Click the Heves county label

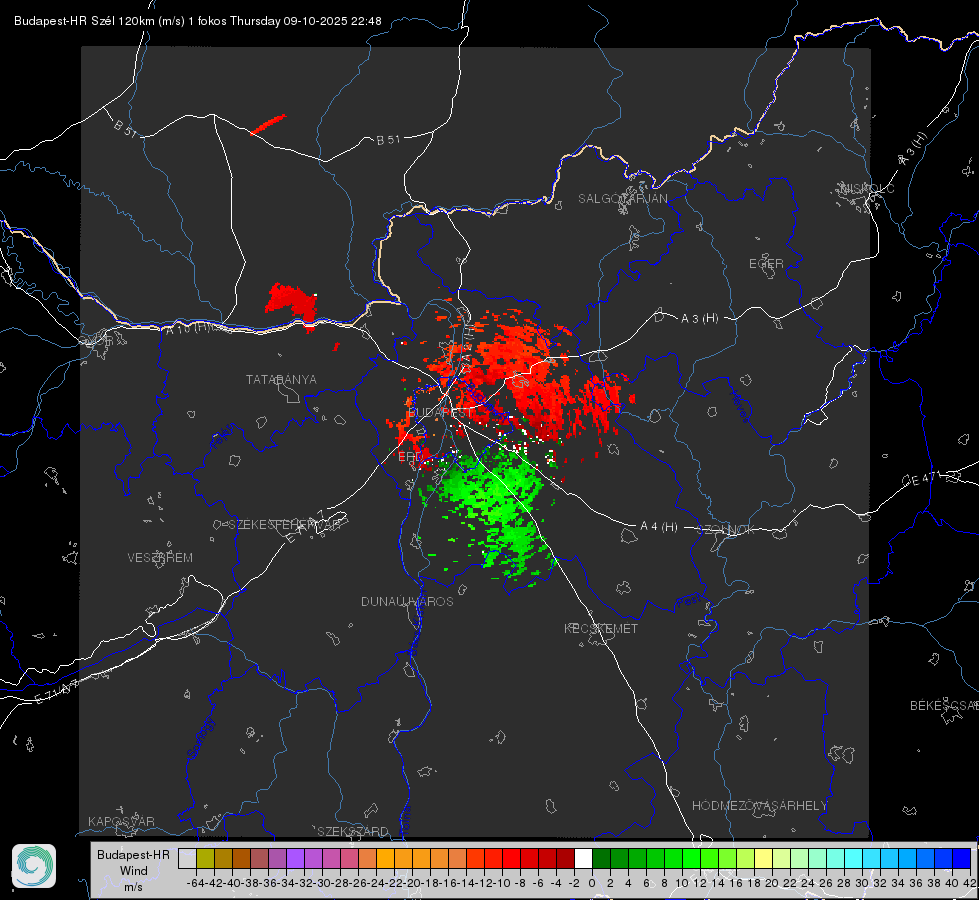(x=739, y=407)
